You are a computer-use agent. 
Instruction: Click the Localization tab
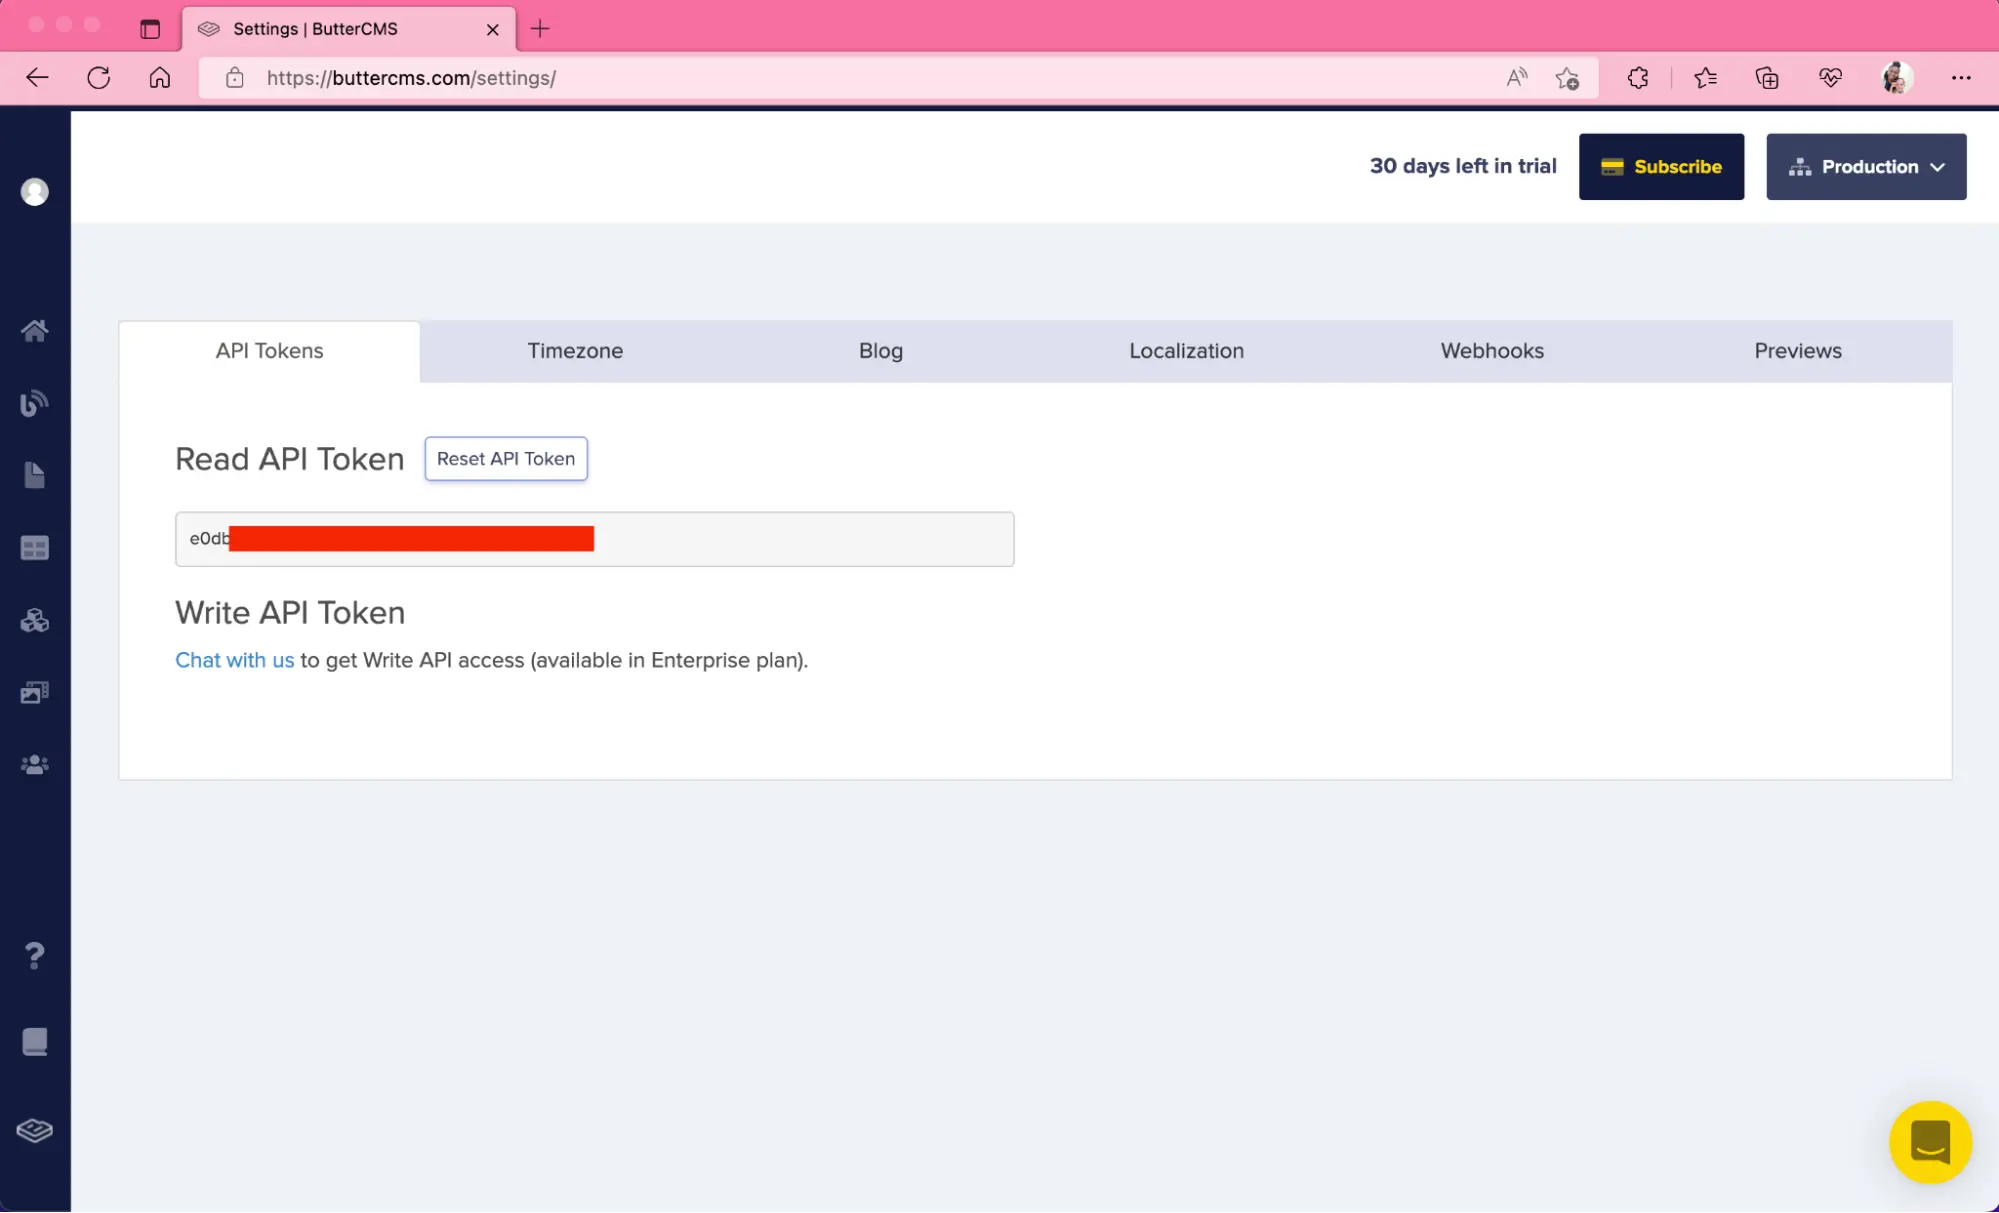coord(1187,351)
